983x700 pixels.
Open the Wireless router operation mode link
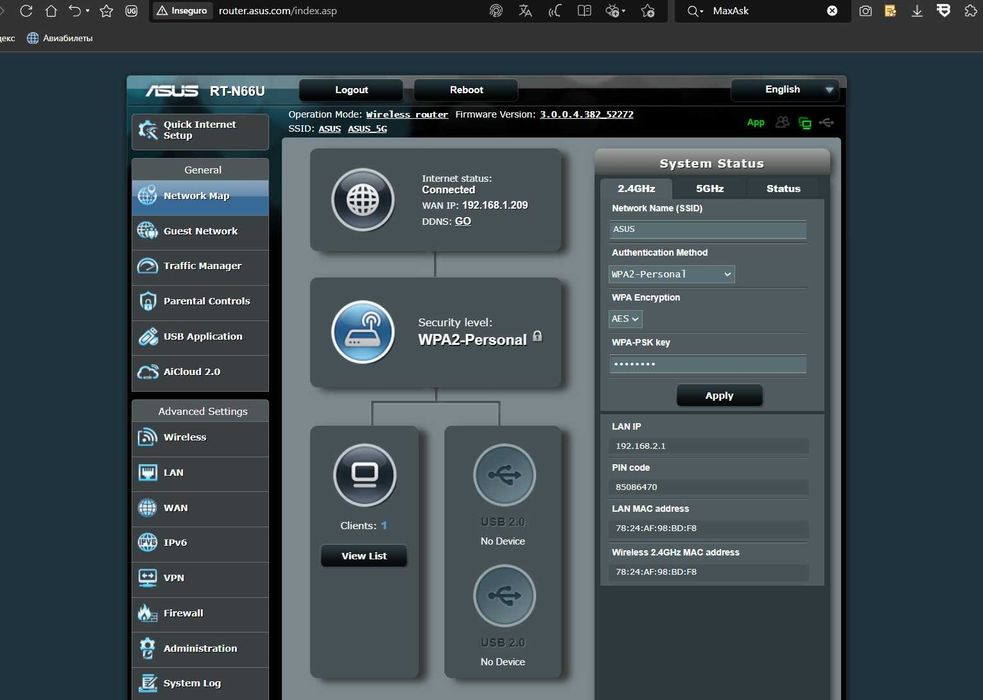(407, 115)
